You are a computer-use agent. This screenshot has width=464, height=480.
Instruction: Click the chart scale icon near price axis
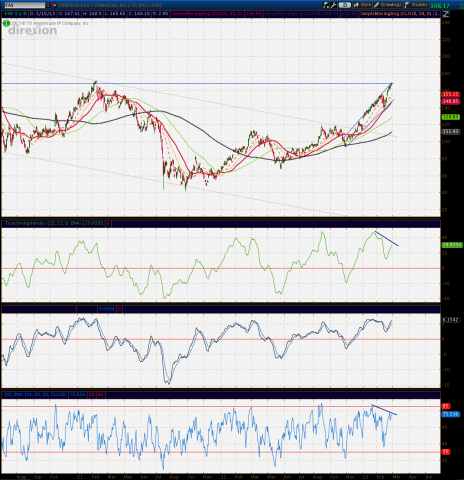coord(446,14)
